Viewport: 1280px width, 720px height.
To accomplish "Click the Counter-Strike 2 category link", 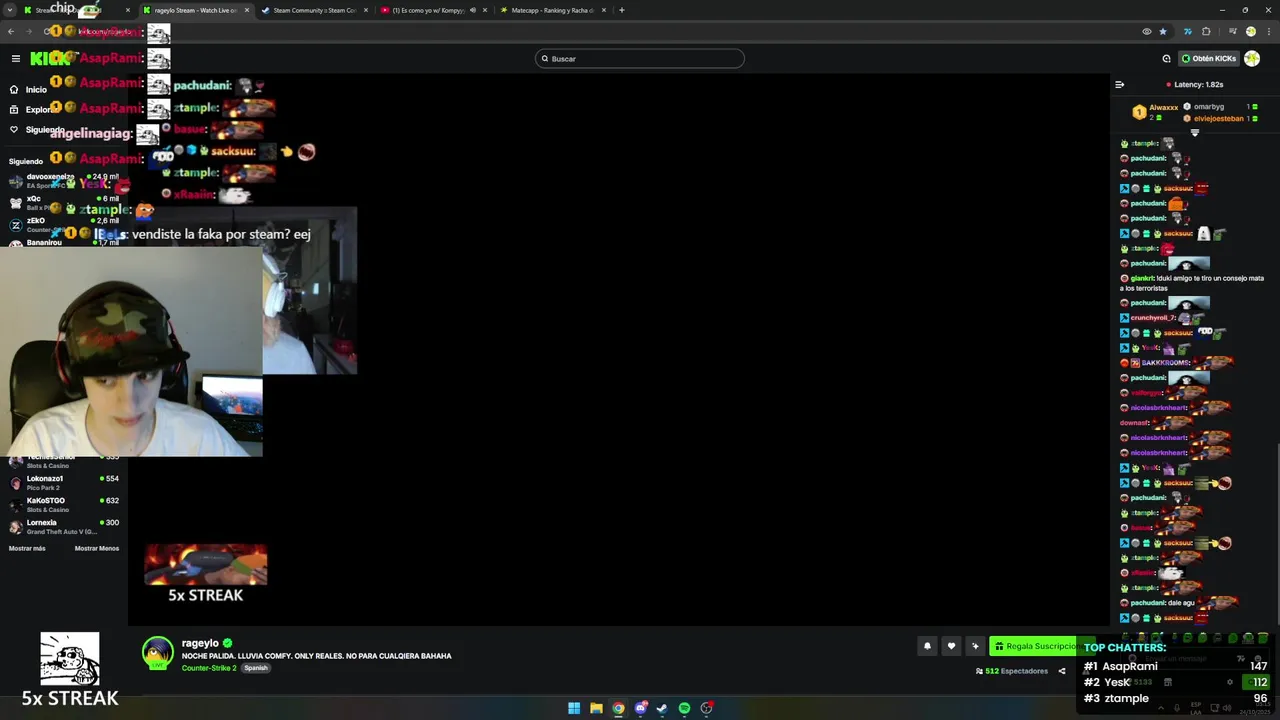I will 209,668.
